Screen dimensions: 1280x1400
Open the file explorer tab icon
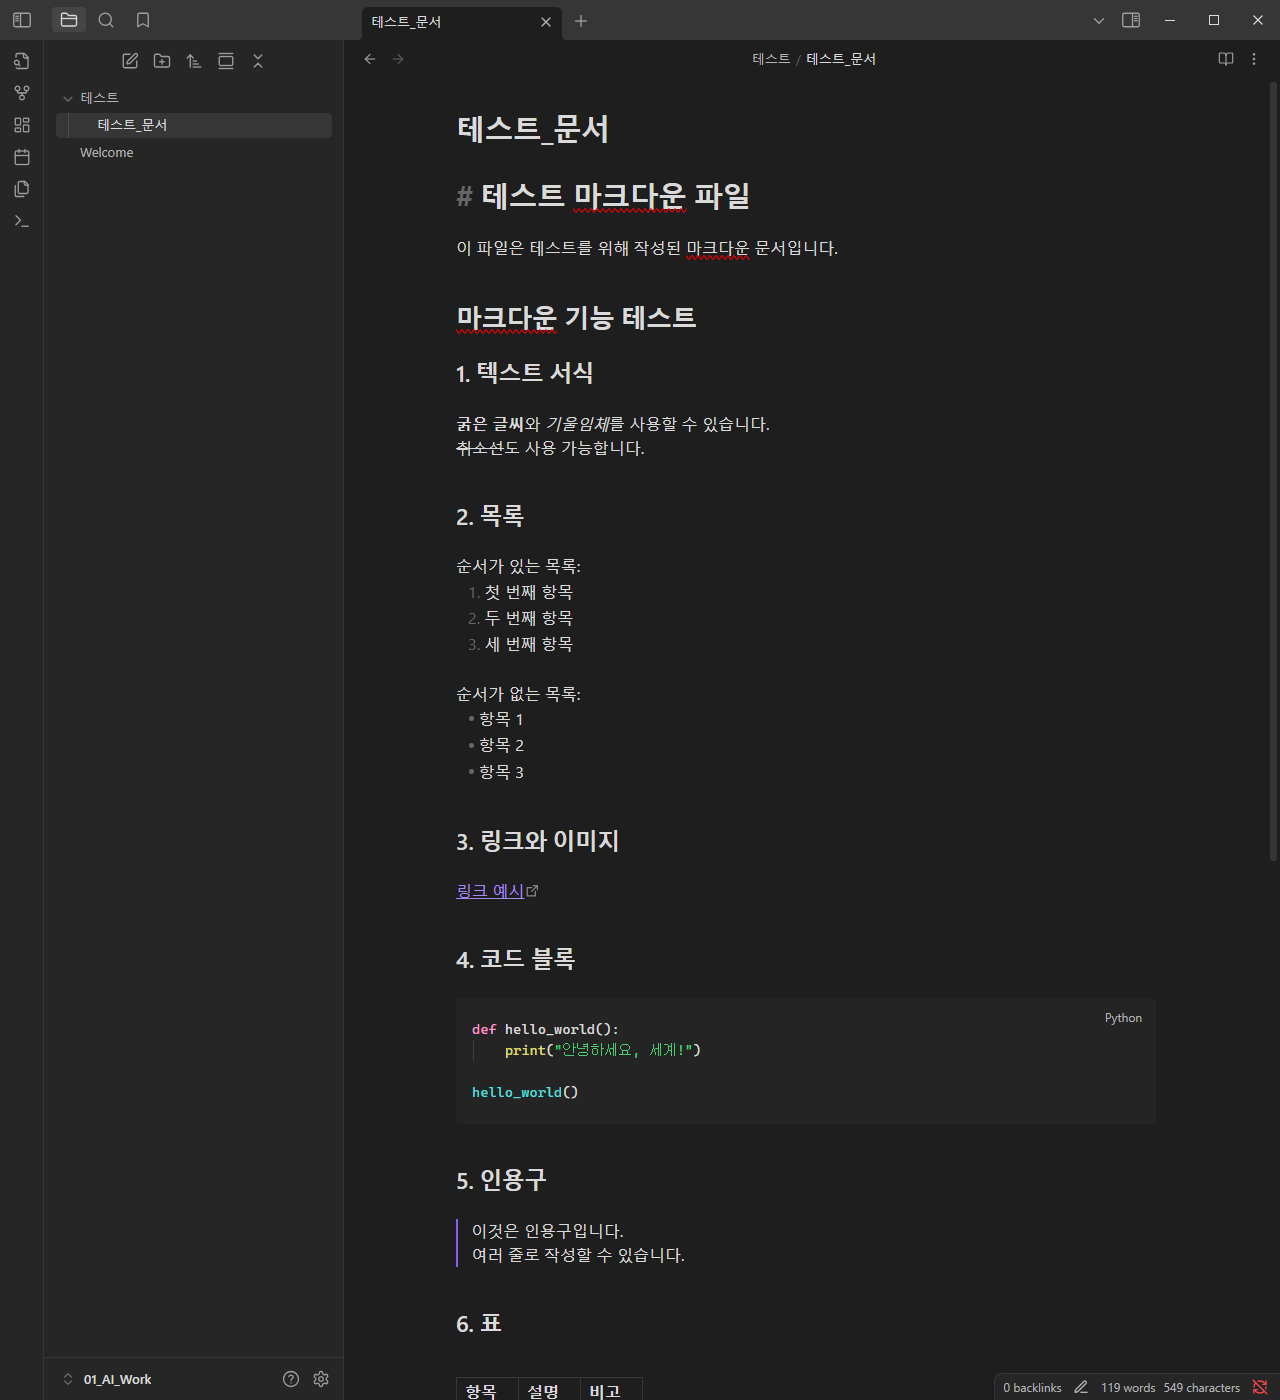pyautogui.click(x=69, y=20)
